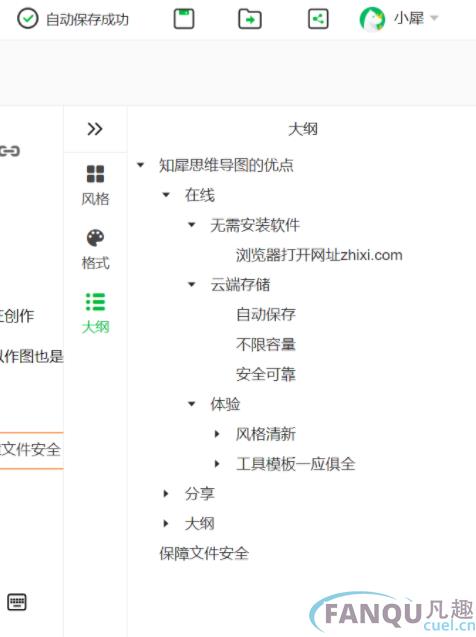Click the link chain icon at left edge

pyautogui.click(x=10, y=151)
